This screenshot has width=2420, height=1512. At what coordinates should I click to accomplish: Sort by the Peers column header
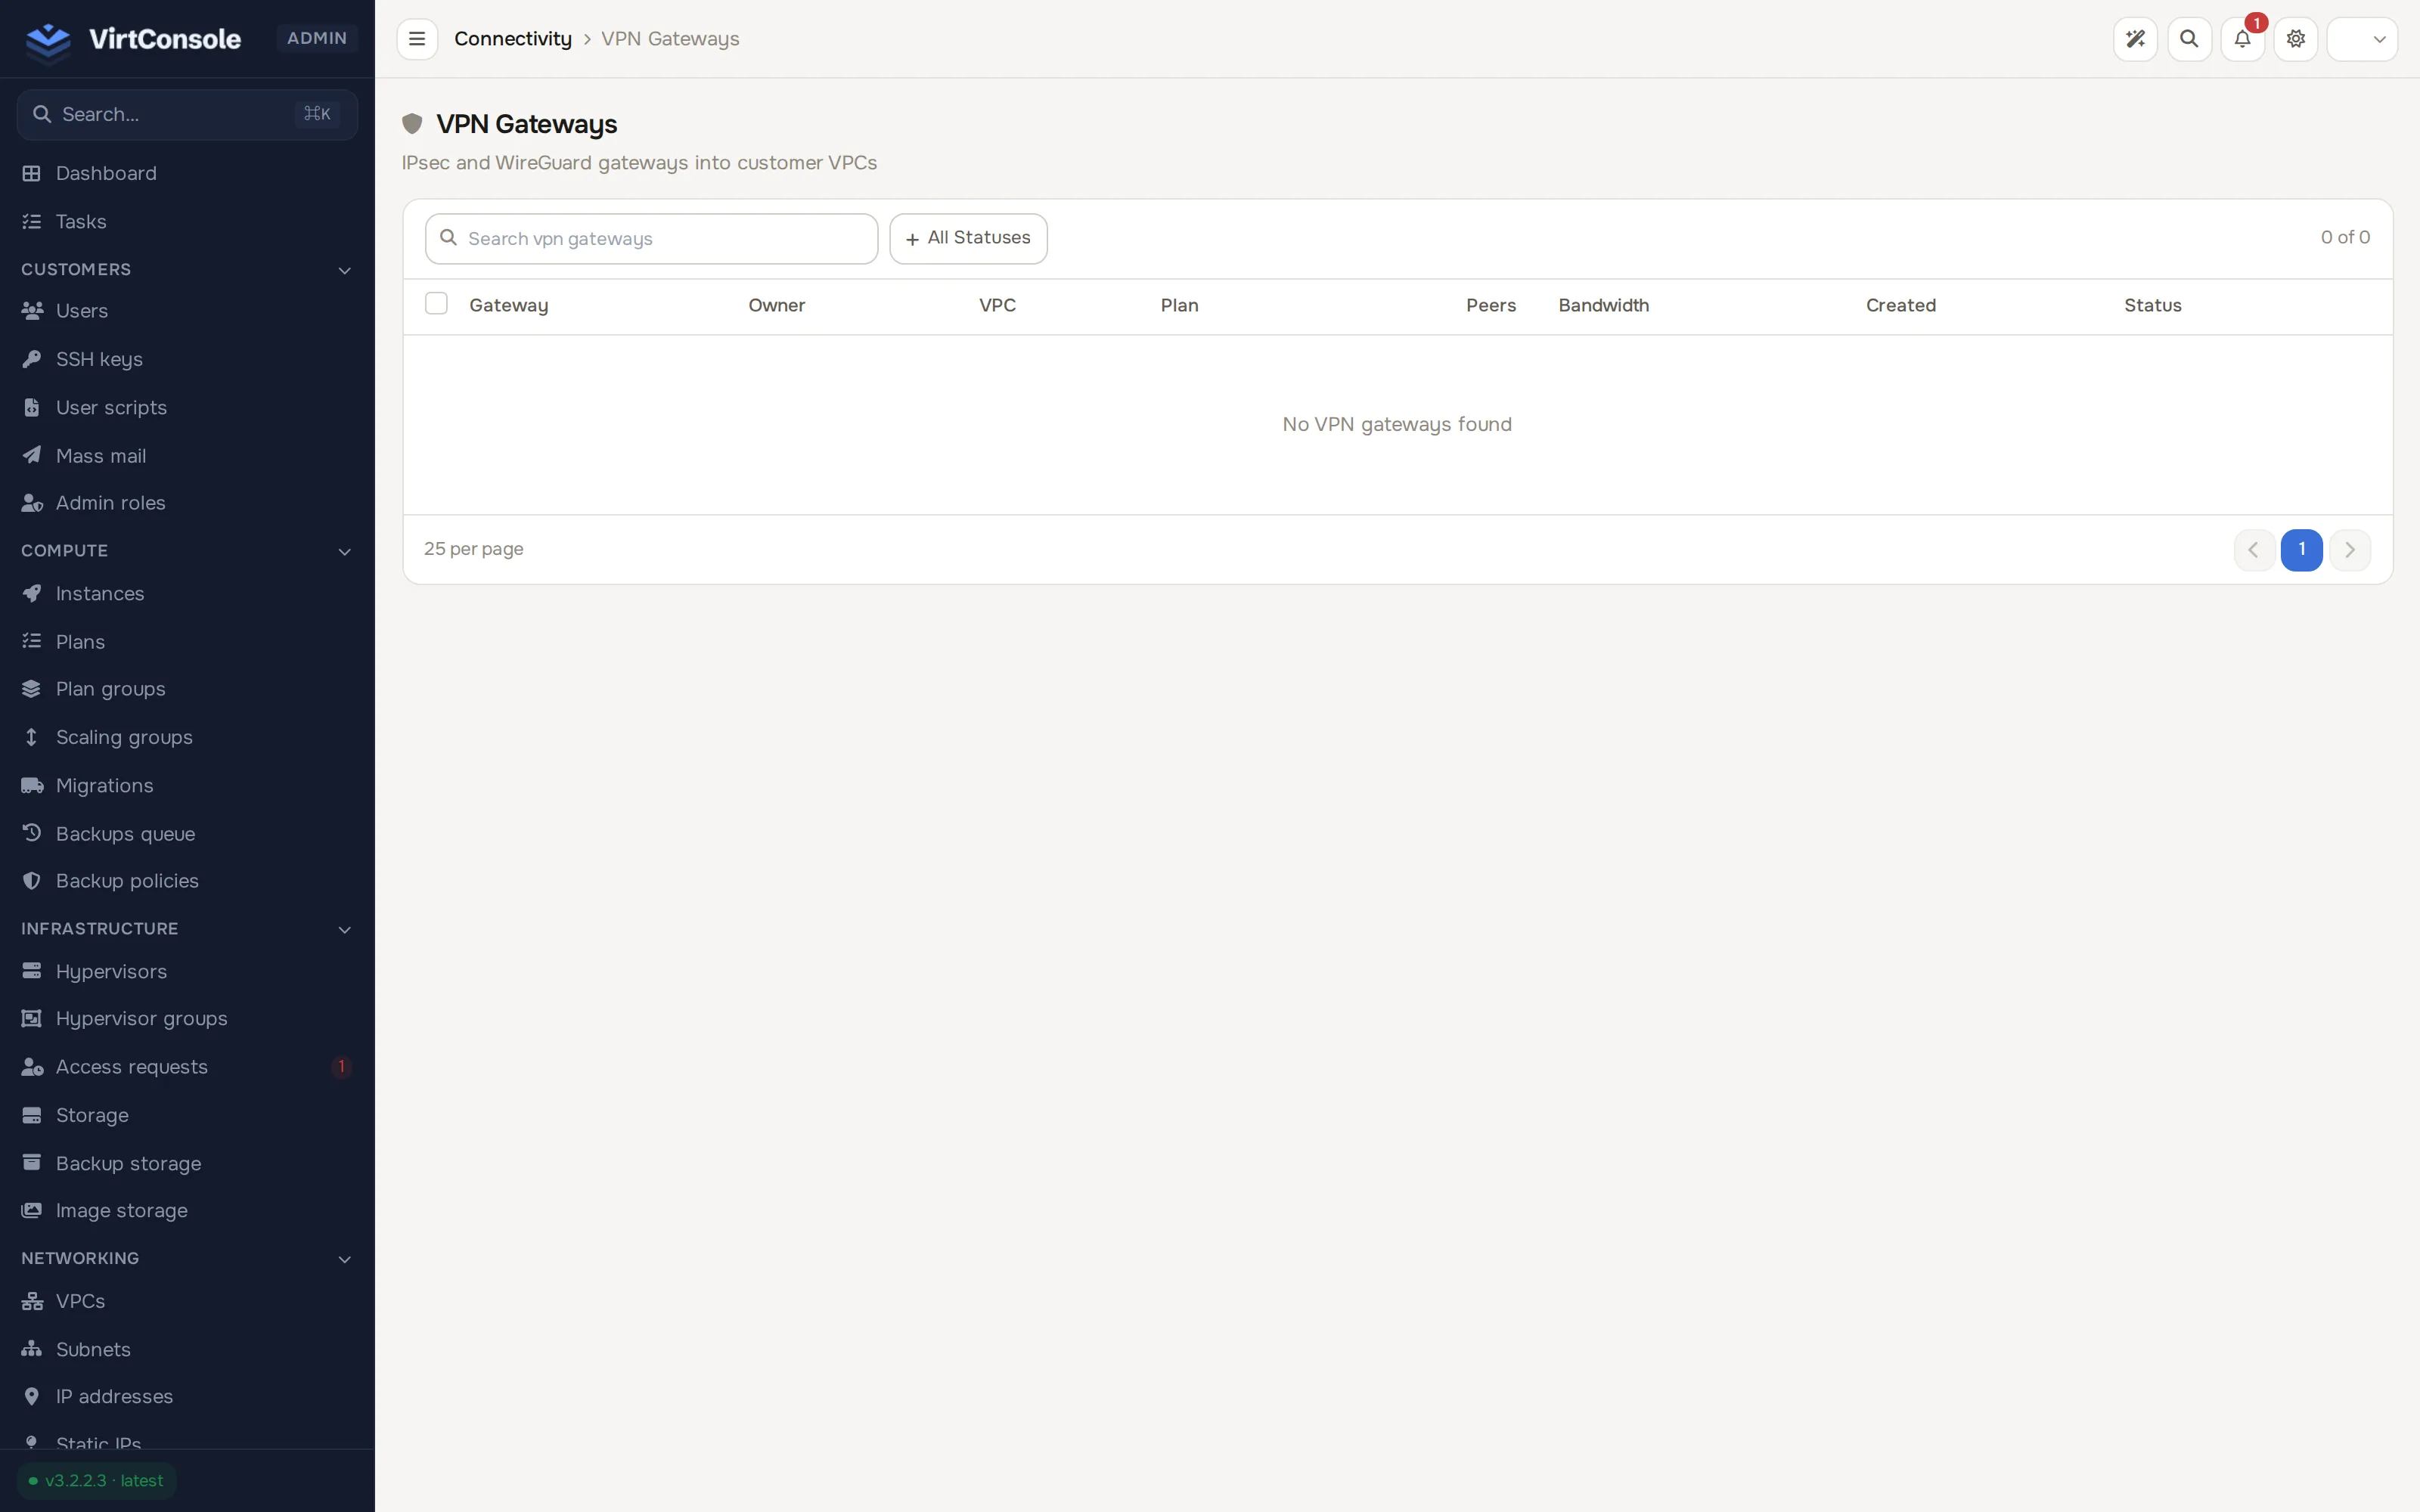coord(1490,305)
